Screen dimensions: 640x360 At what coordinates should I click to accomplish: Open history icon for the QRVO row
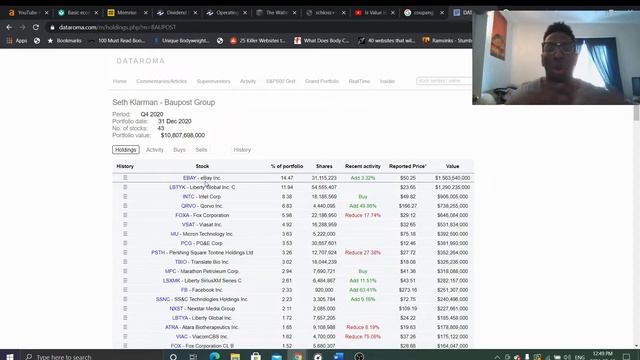[x=125, y=206]
